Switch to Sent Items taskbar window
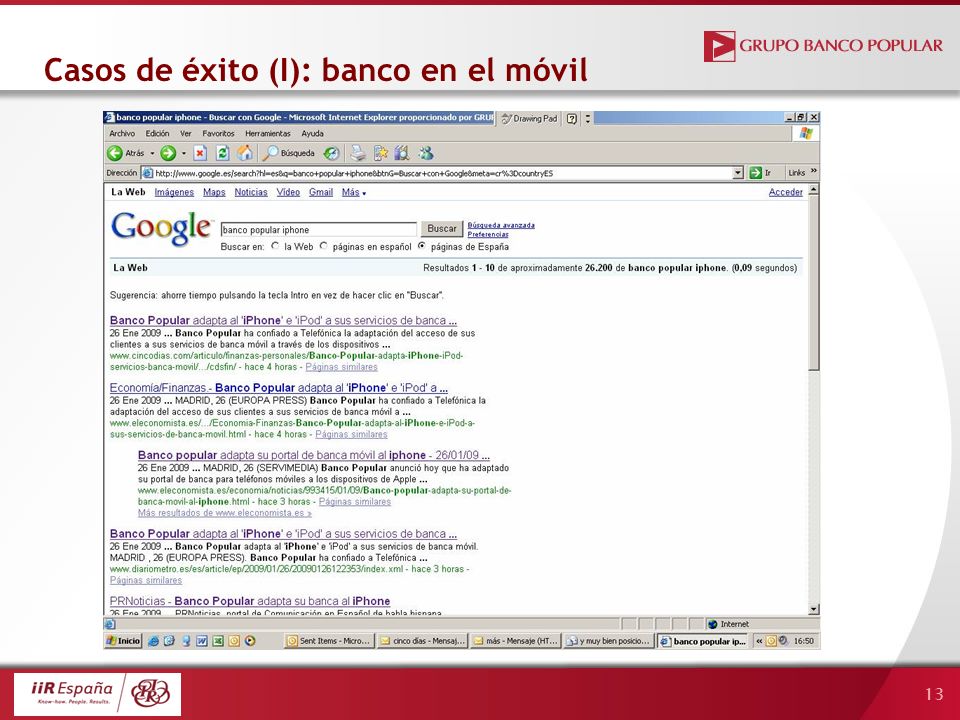 (329, 641)
